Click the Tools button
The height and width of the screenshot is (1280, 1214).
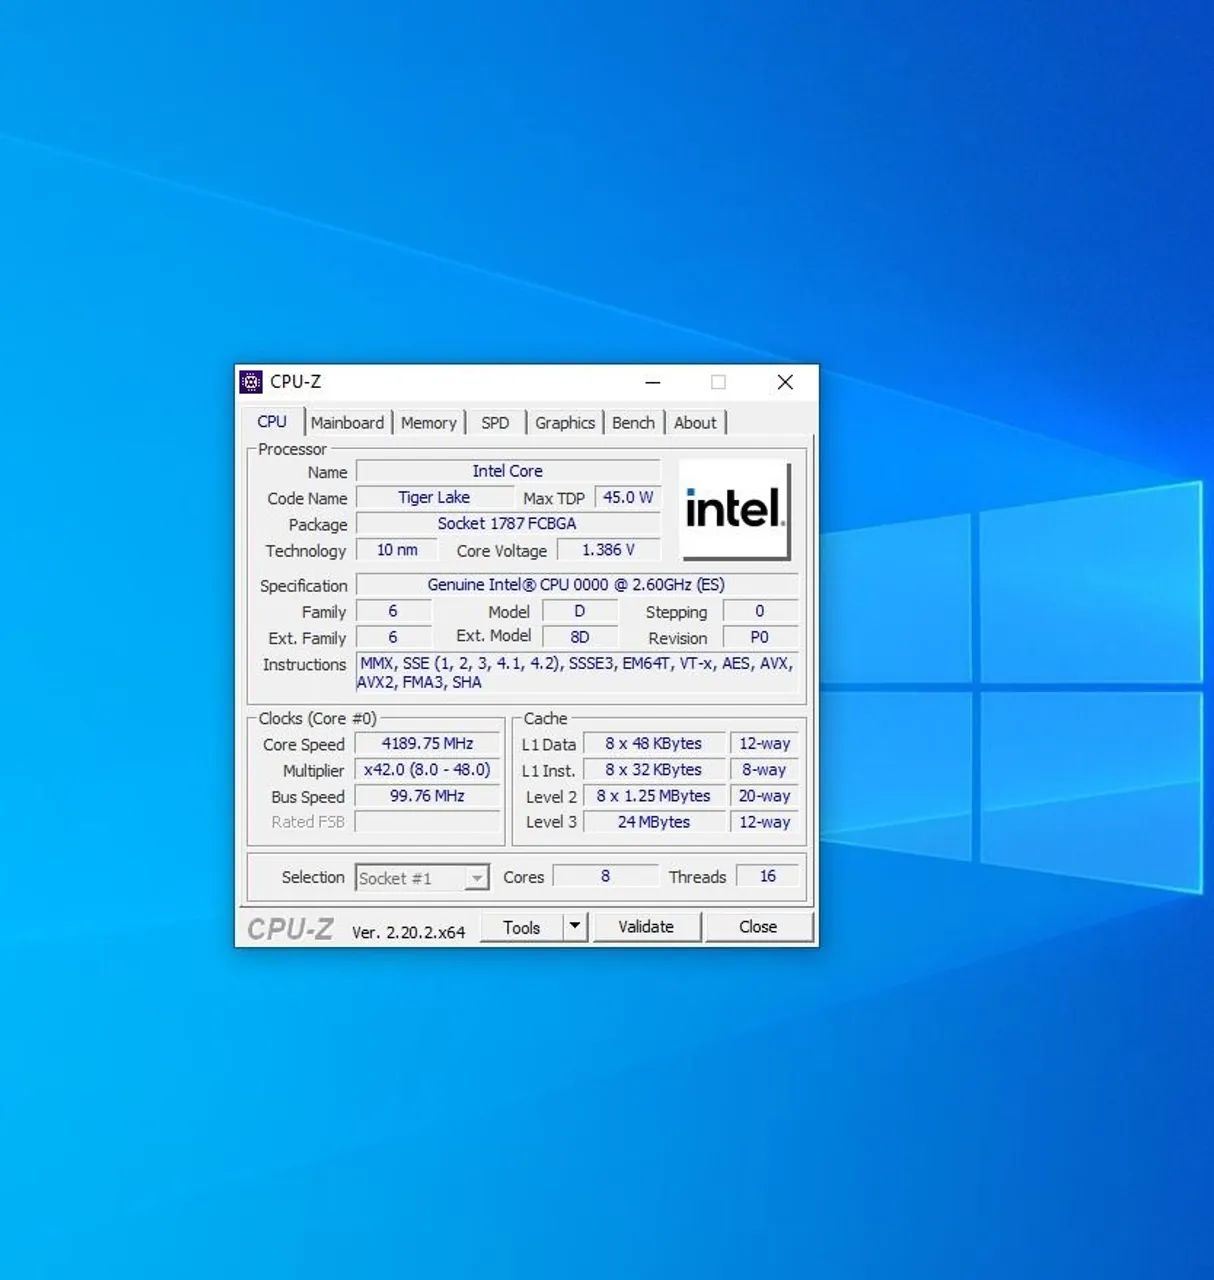pyautogui.click(x=521, y=928)
